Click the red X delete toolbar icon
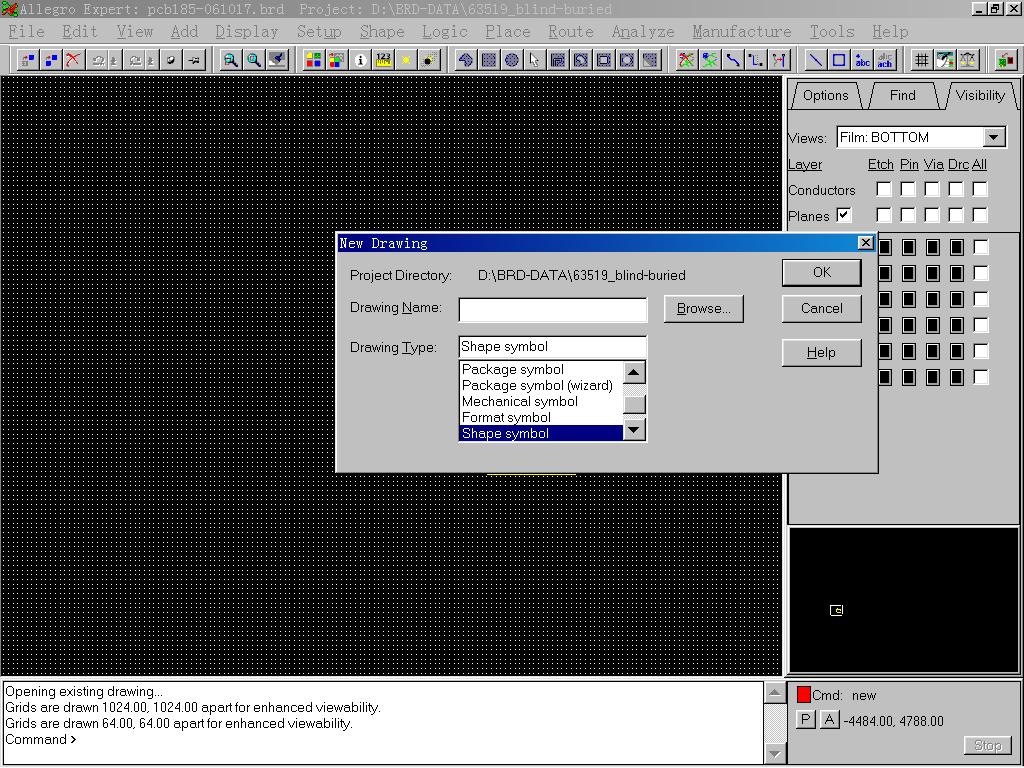1024x768 pixels. click(73, 60)
